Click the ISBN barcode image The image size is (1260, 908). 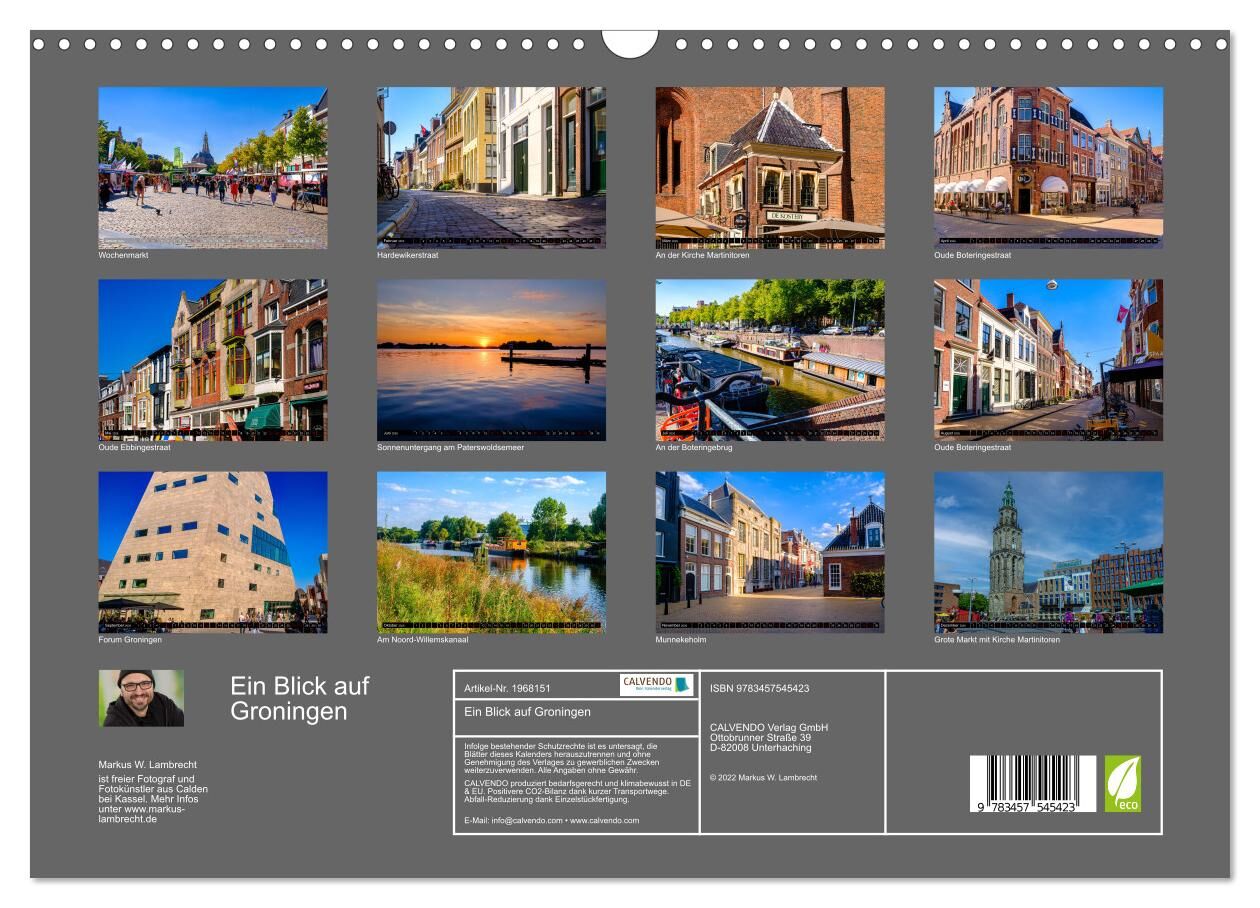click(1032, 783)
